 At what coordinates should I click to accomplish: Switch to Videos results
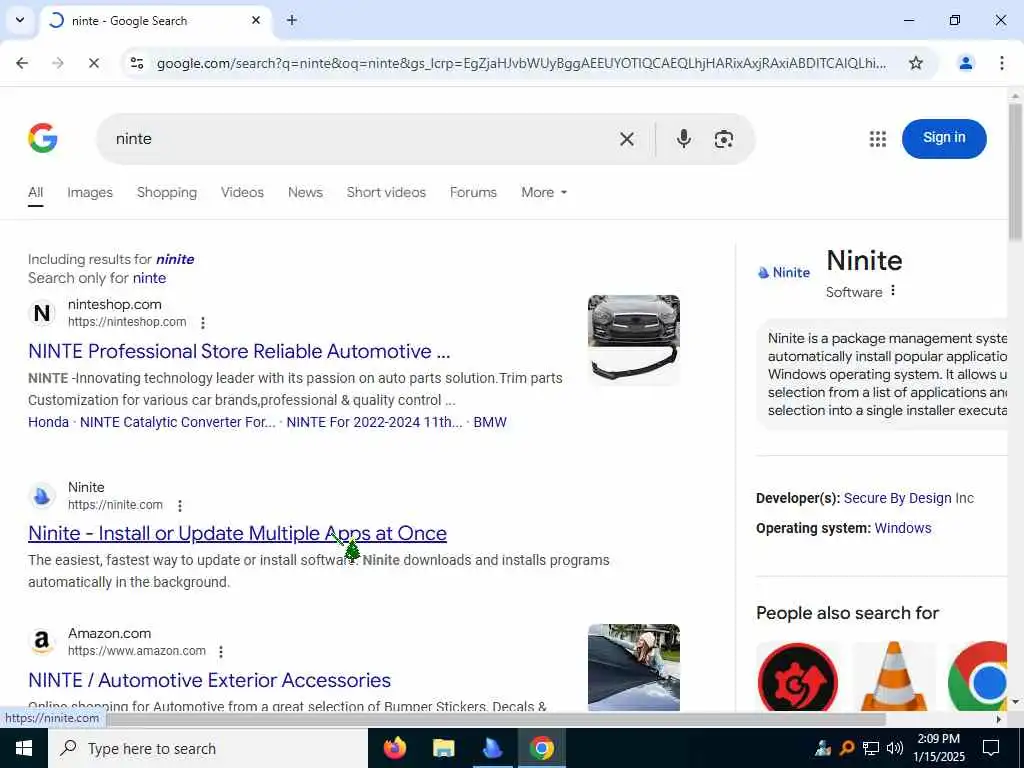pyautogui.click(x=242, y=193)
